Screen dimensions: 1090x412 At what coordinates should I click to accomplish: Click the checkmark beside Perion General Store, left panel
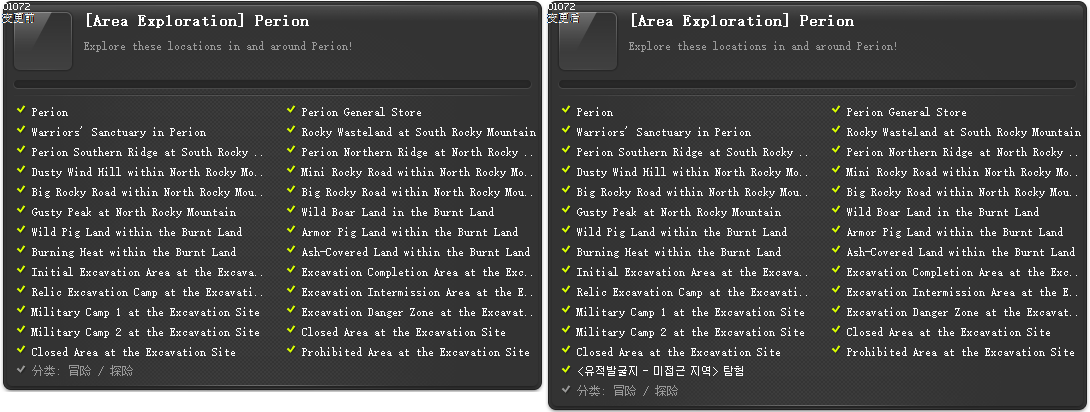pyautogui.click(x=292, y=111)
